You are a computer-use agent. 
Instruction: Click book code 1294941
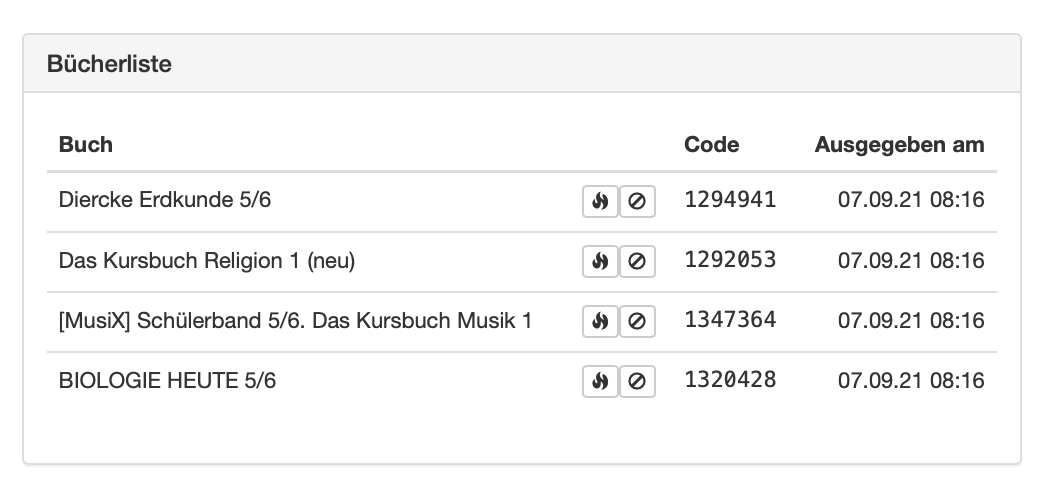pyautogui.click(x=730, y=200)
